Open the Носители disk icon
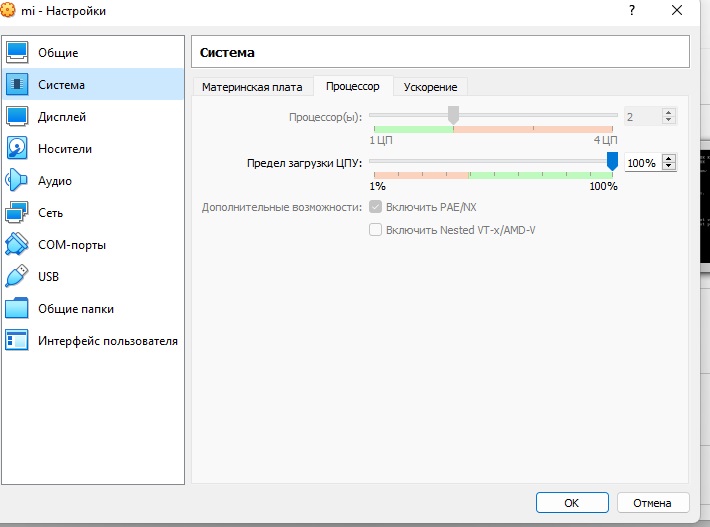The height and width of the screenshot is (527, 710). click(x=18, y=148)
